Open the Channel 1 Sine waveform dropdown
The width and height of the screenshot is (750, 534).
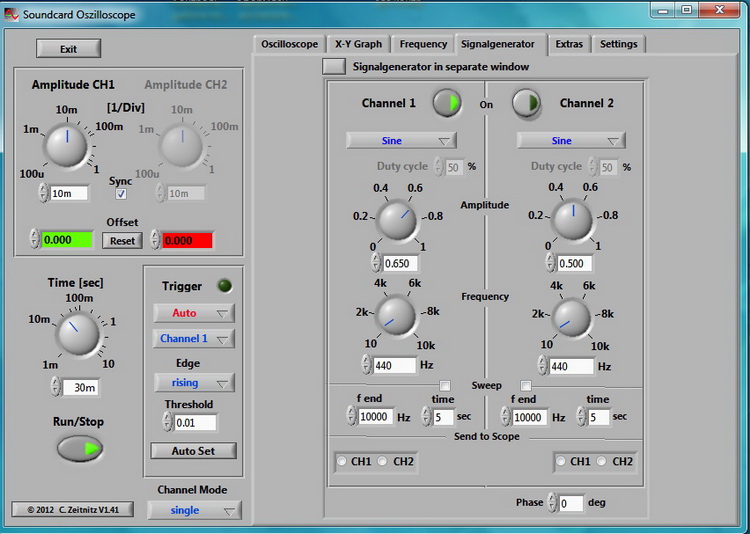point(401,141)
